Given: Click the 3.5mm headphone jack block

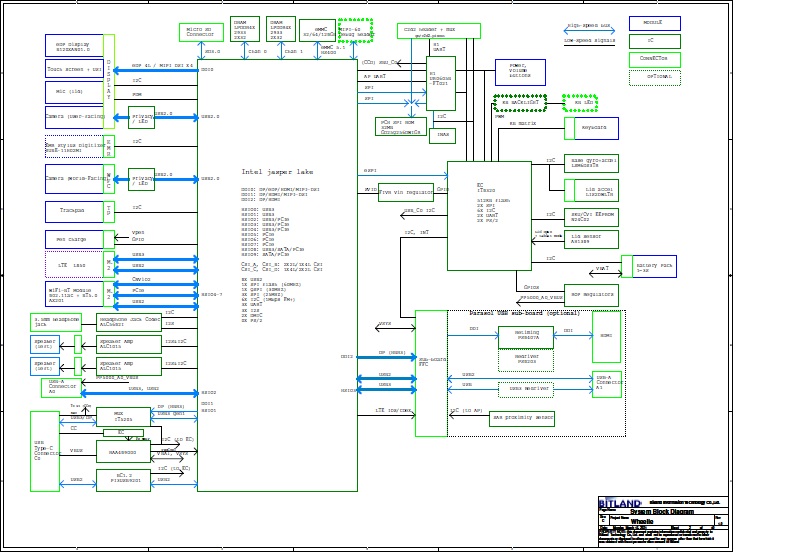Looking at the screenshot, I should coord(56,322).
